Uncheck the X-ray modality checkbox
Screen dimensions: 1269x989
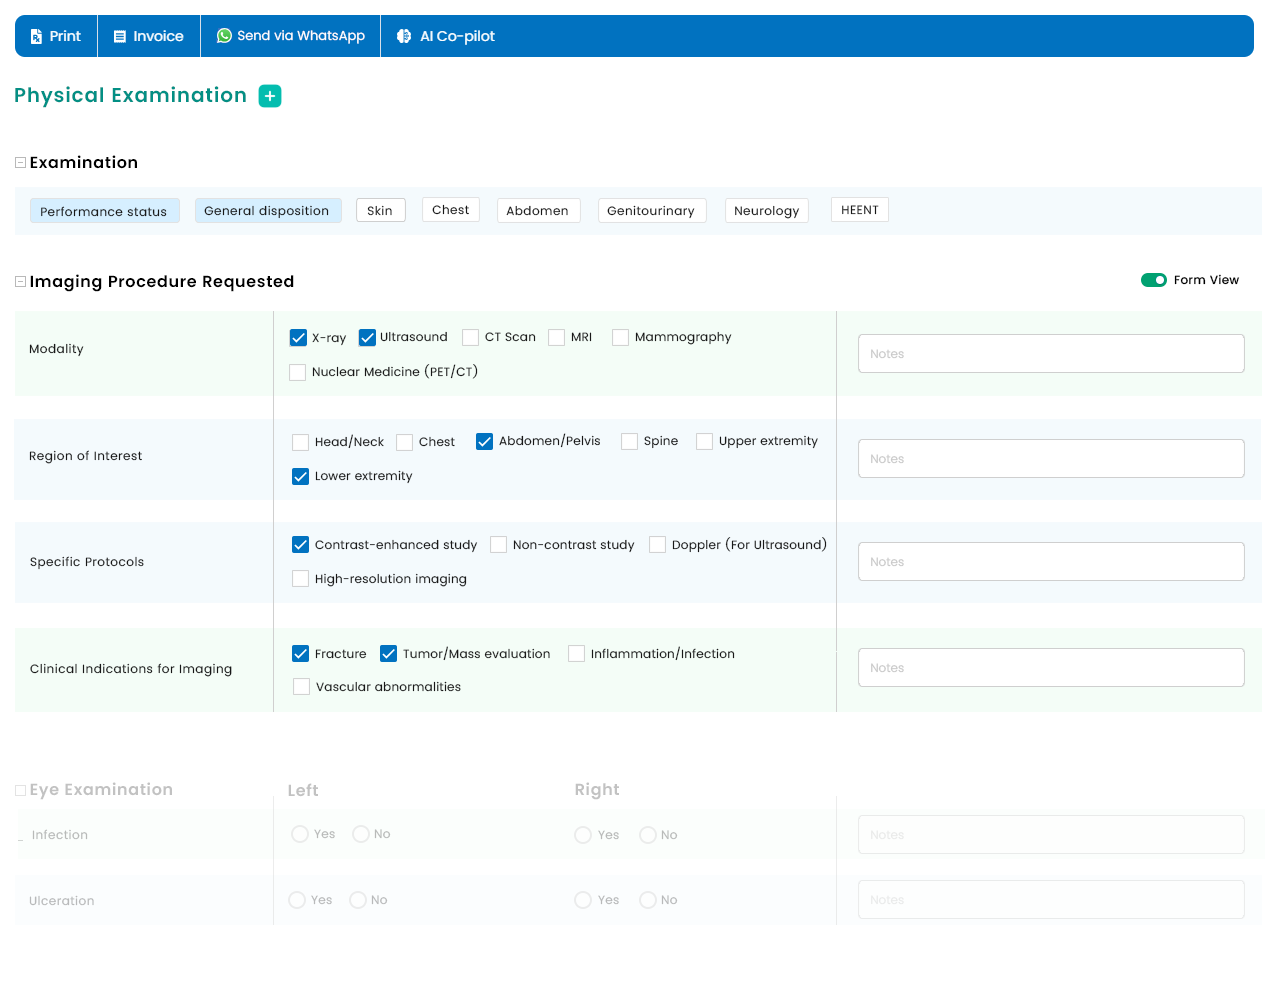pos(298,338)
